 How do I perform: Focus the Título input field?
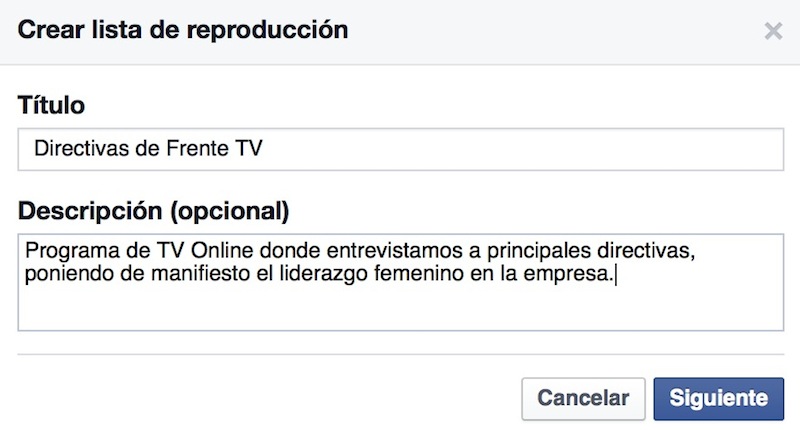[x=400, y=148]
